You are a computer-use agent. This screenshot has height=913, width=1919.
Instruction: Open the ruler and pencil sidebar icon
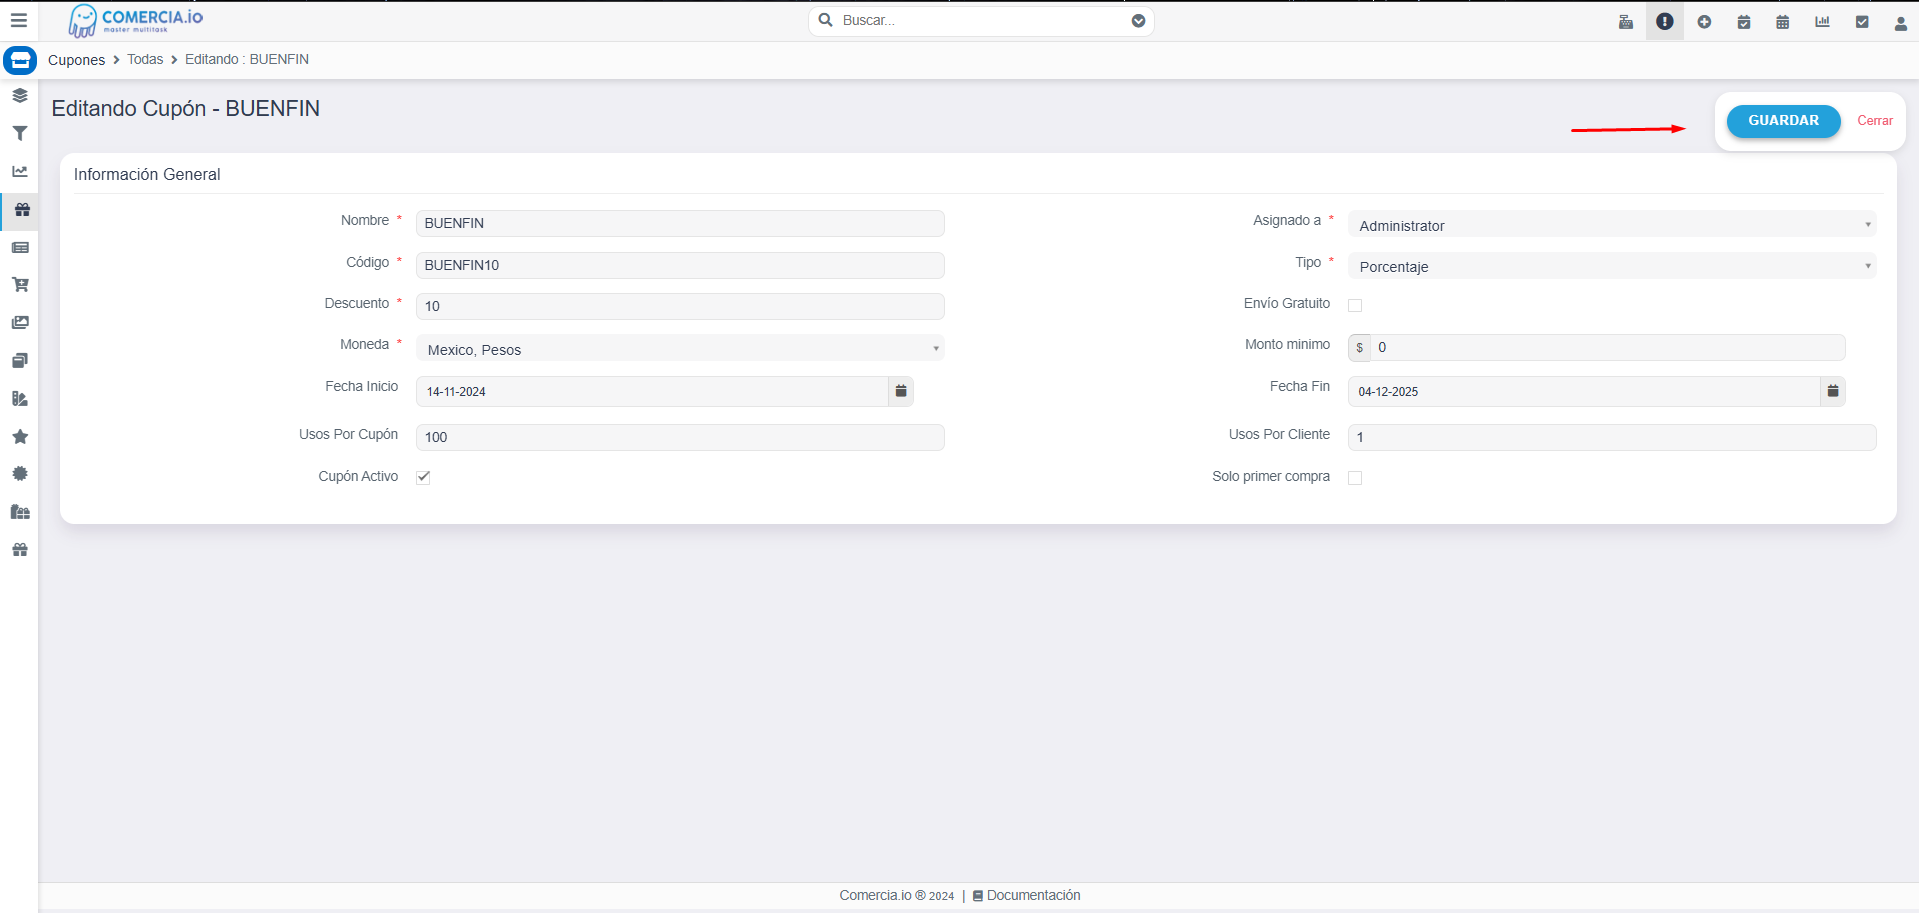tap(20, 399)
